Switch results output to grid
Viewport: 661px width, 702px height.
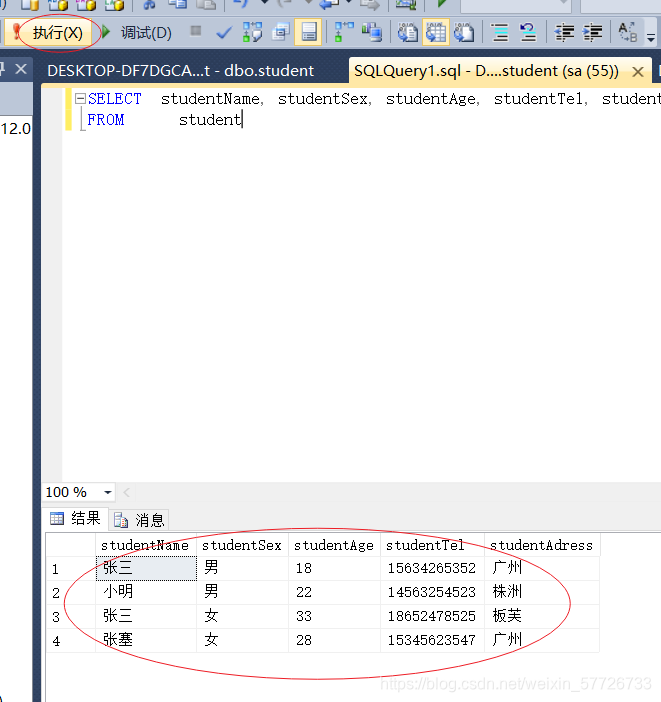coord(436,33)
